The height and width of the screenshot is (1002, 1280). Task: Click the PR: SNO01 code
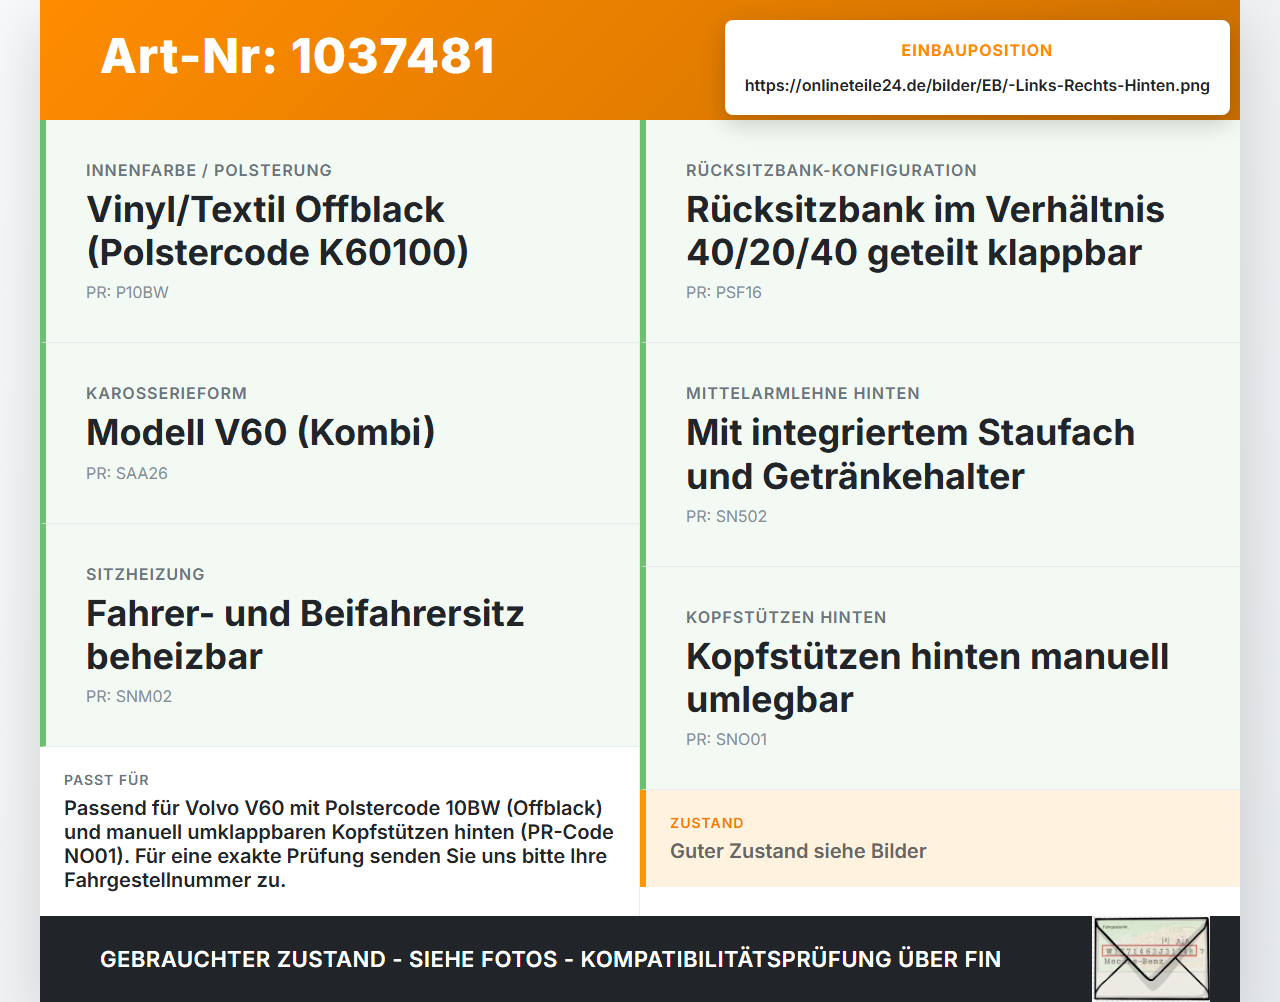point(726,739)
